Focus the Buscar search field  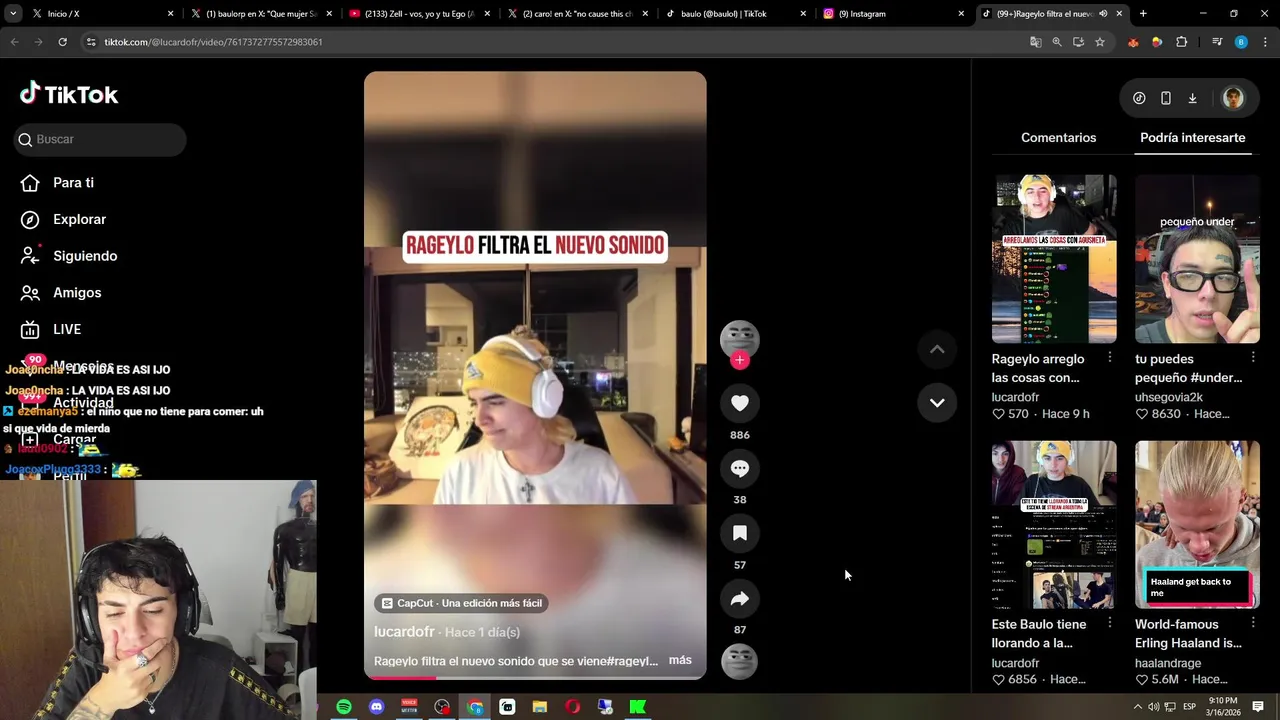pyautogui.click(x=100, y=139)
